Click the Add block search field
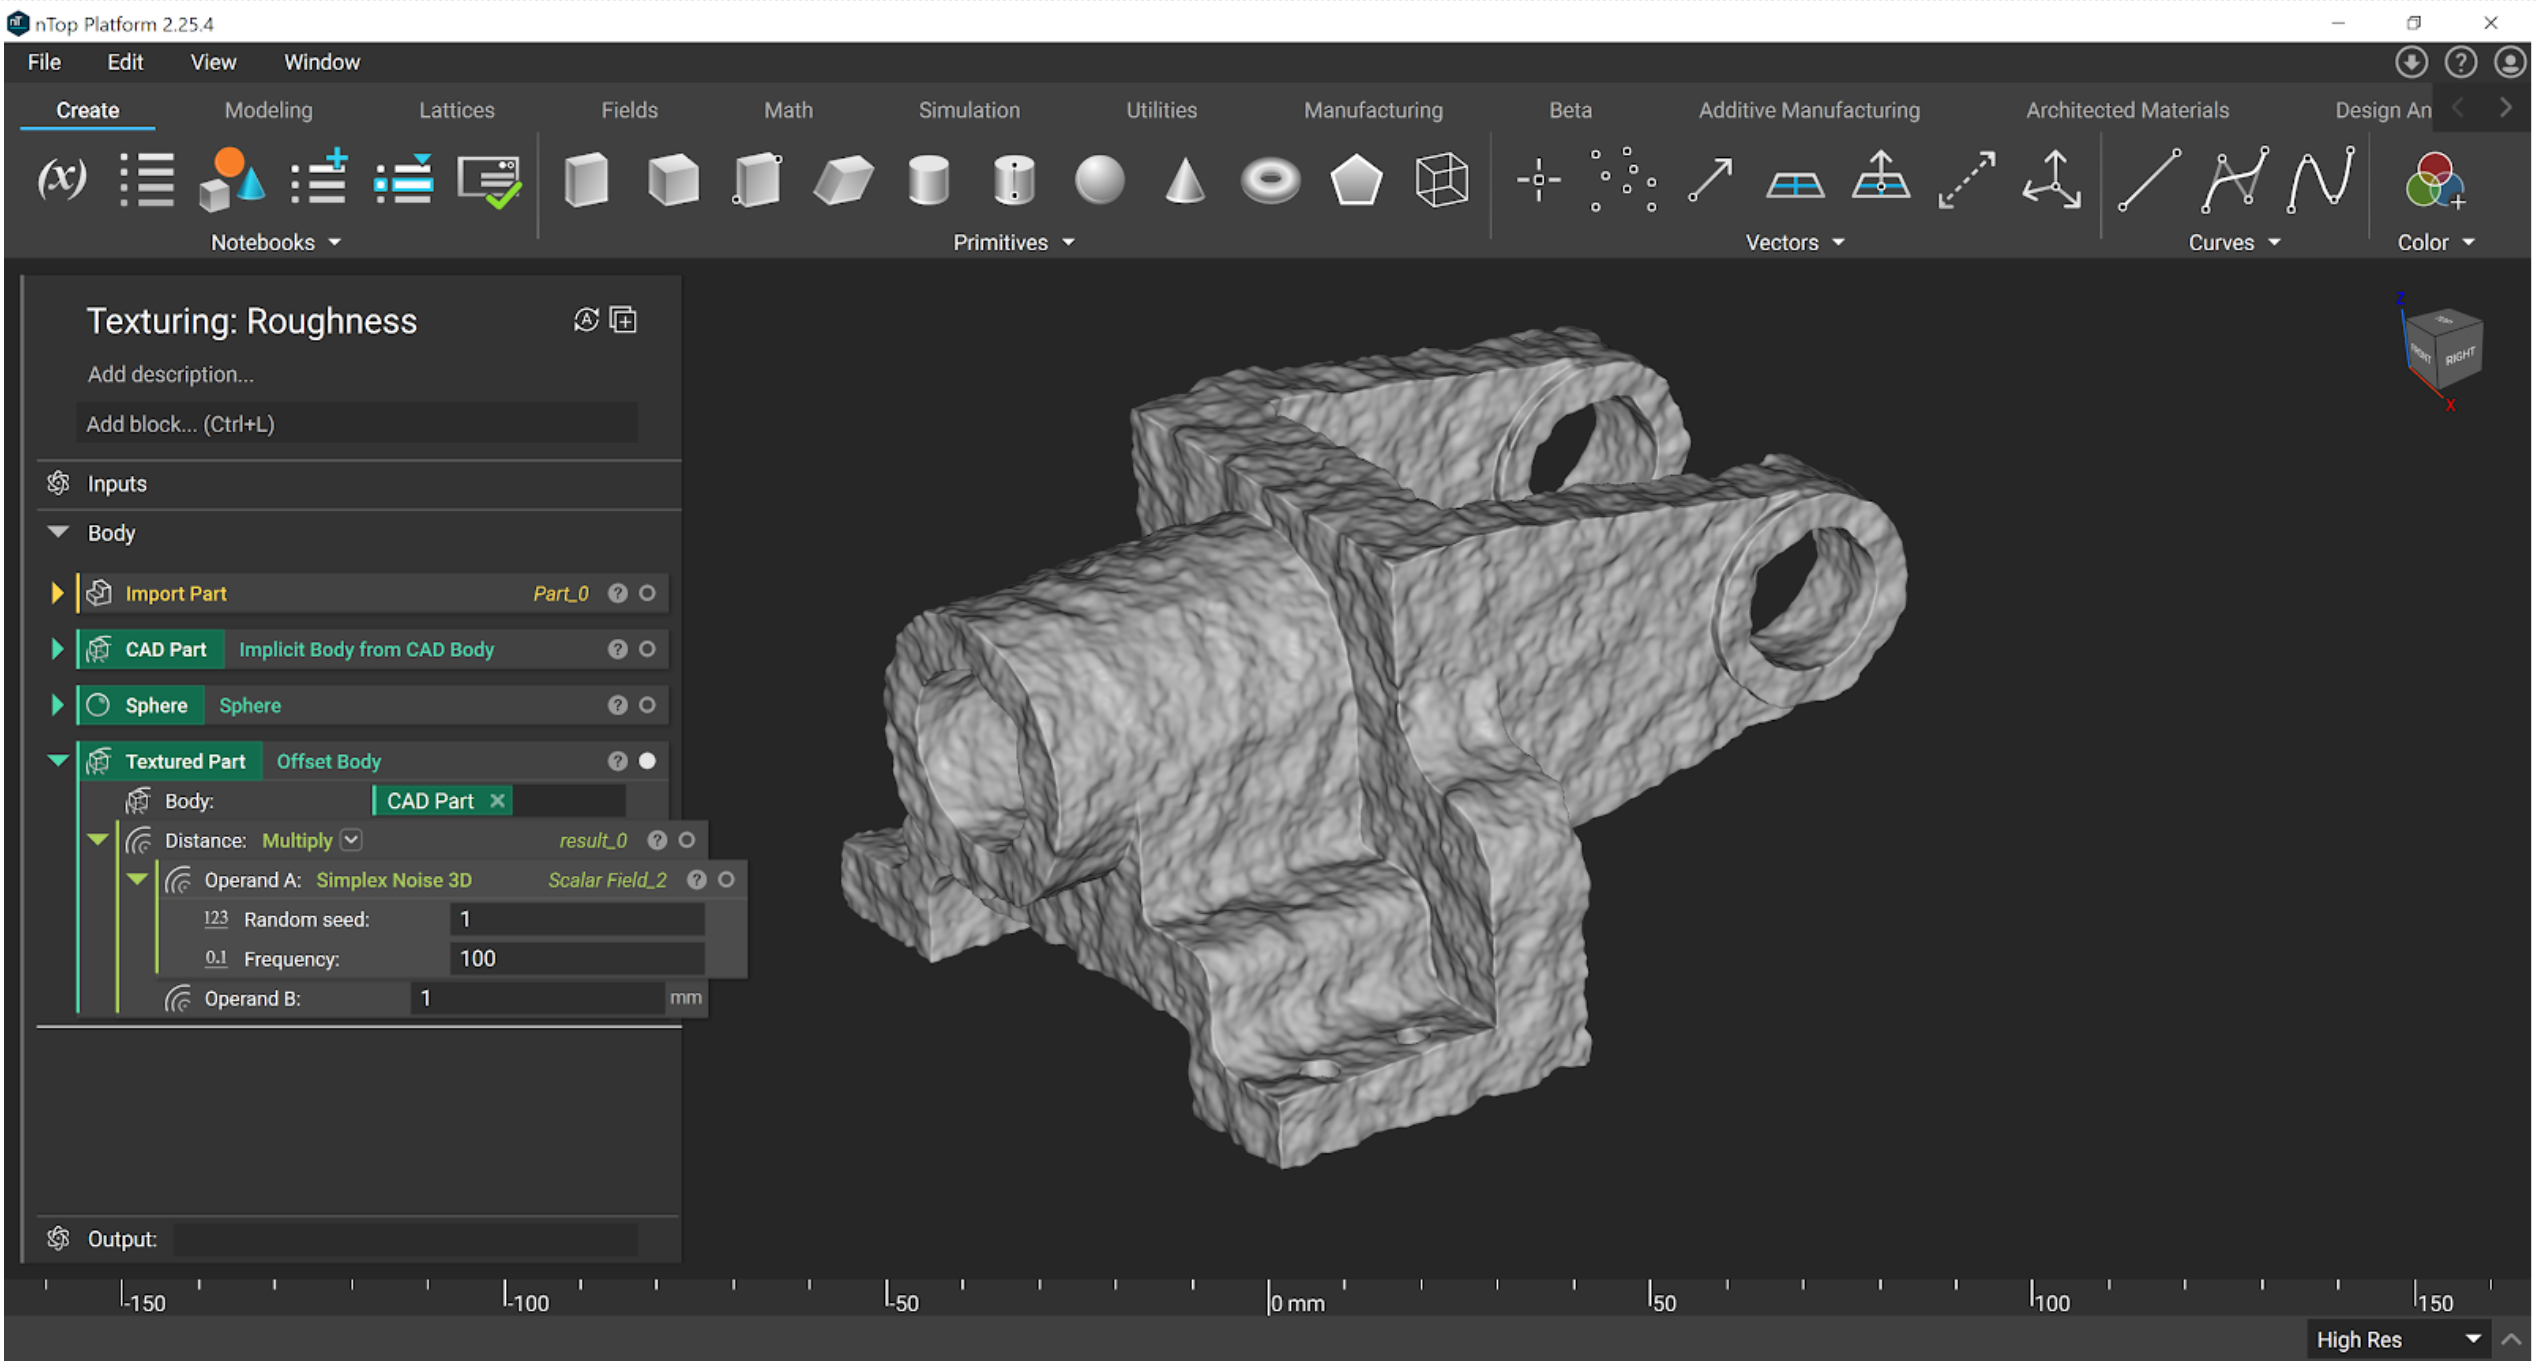 [357, 424]
